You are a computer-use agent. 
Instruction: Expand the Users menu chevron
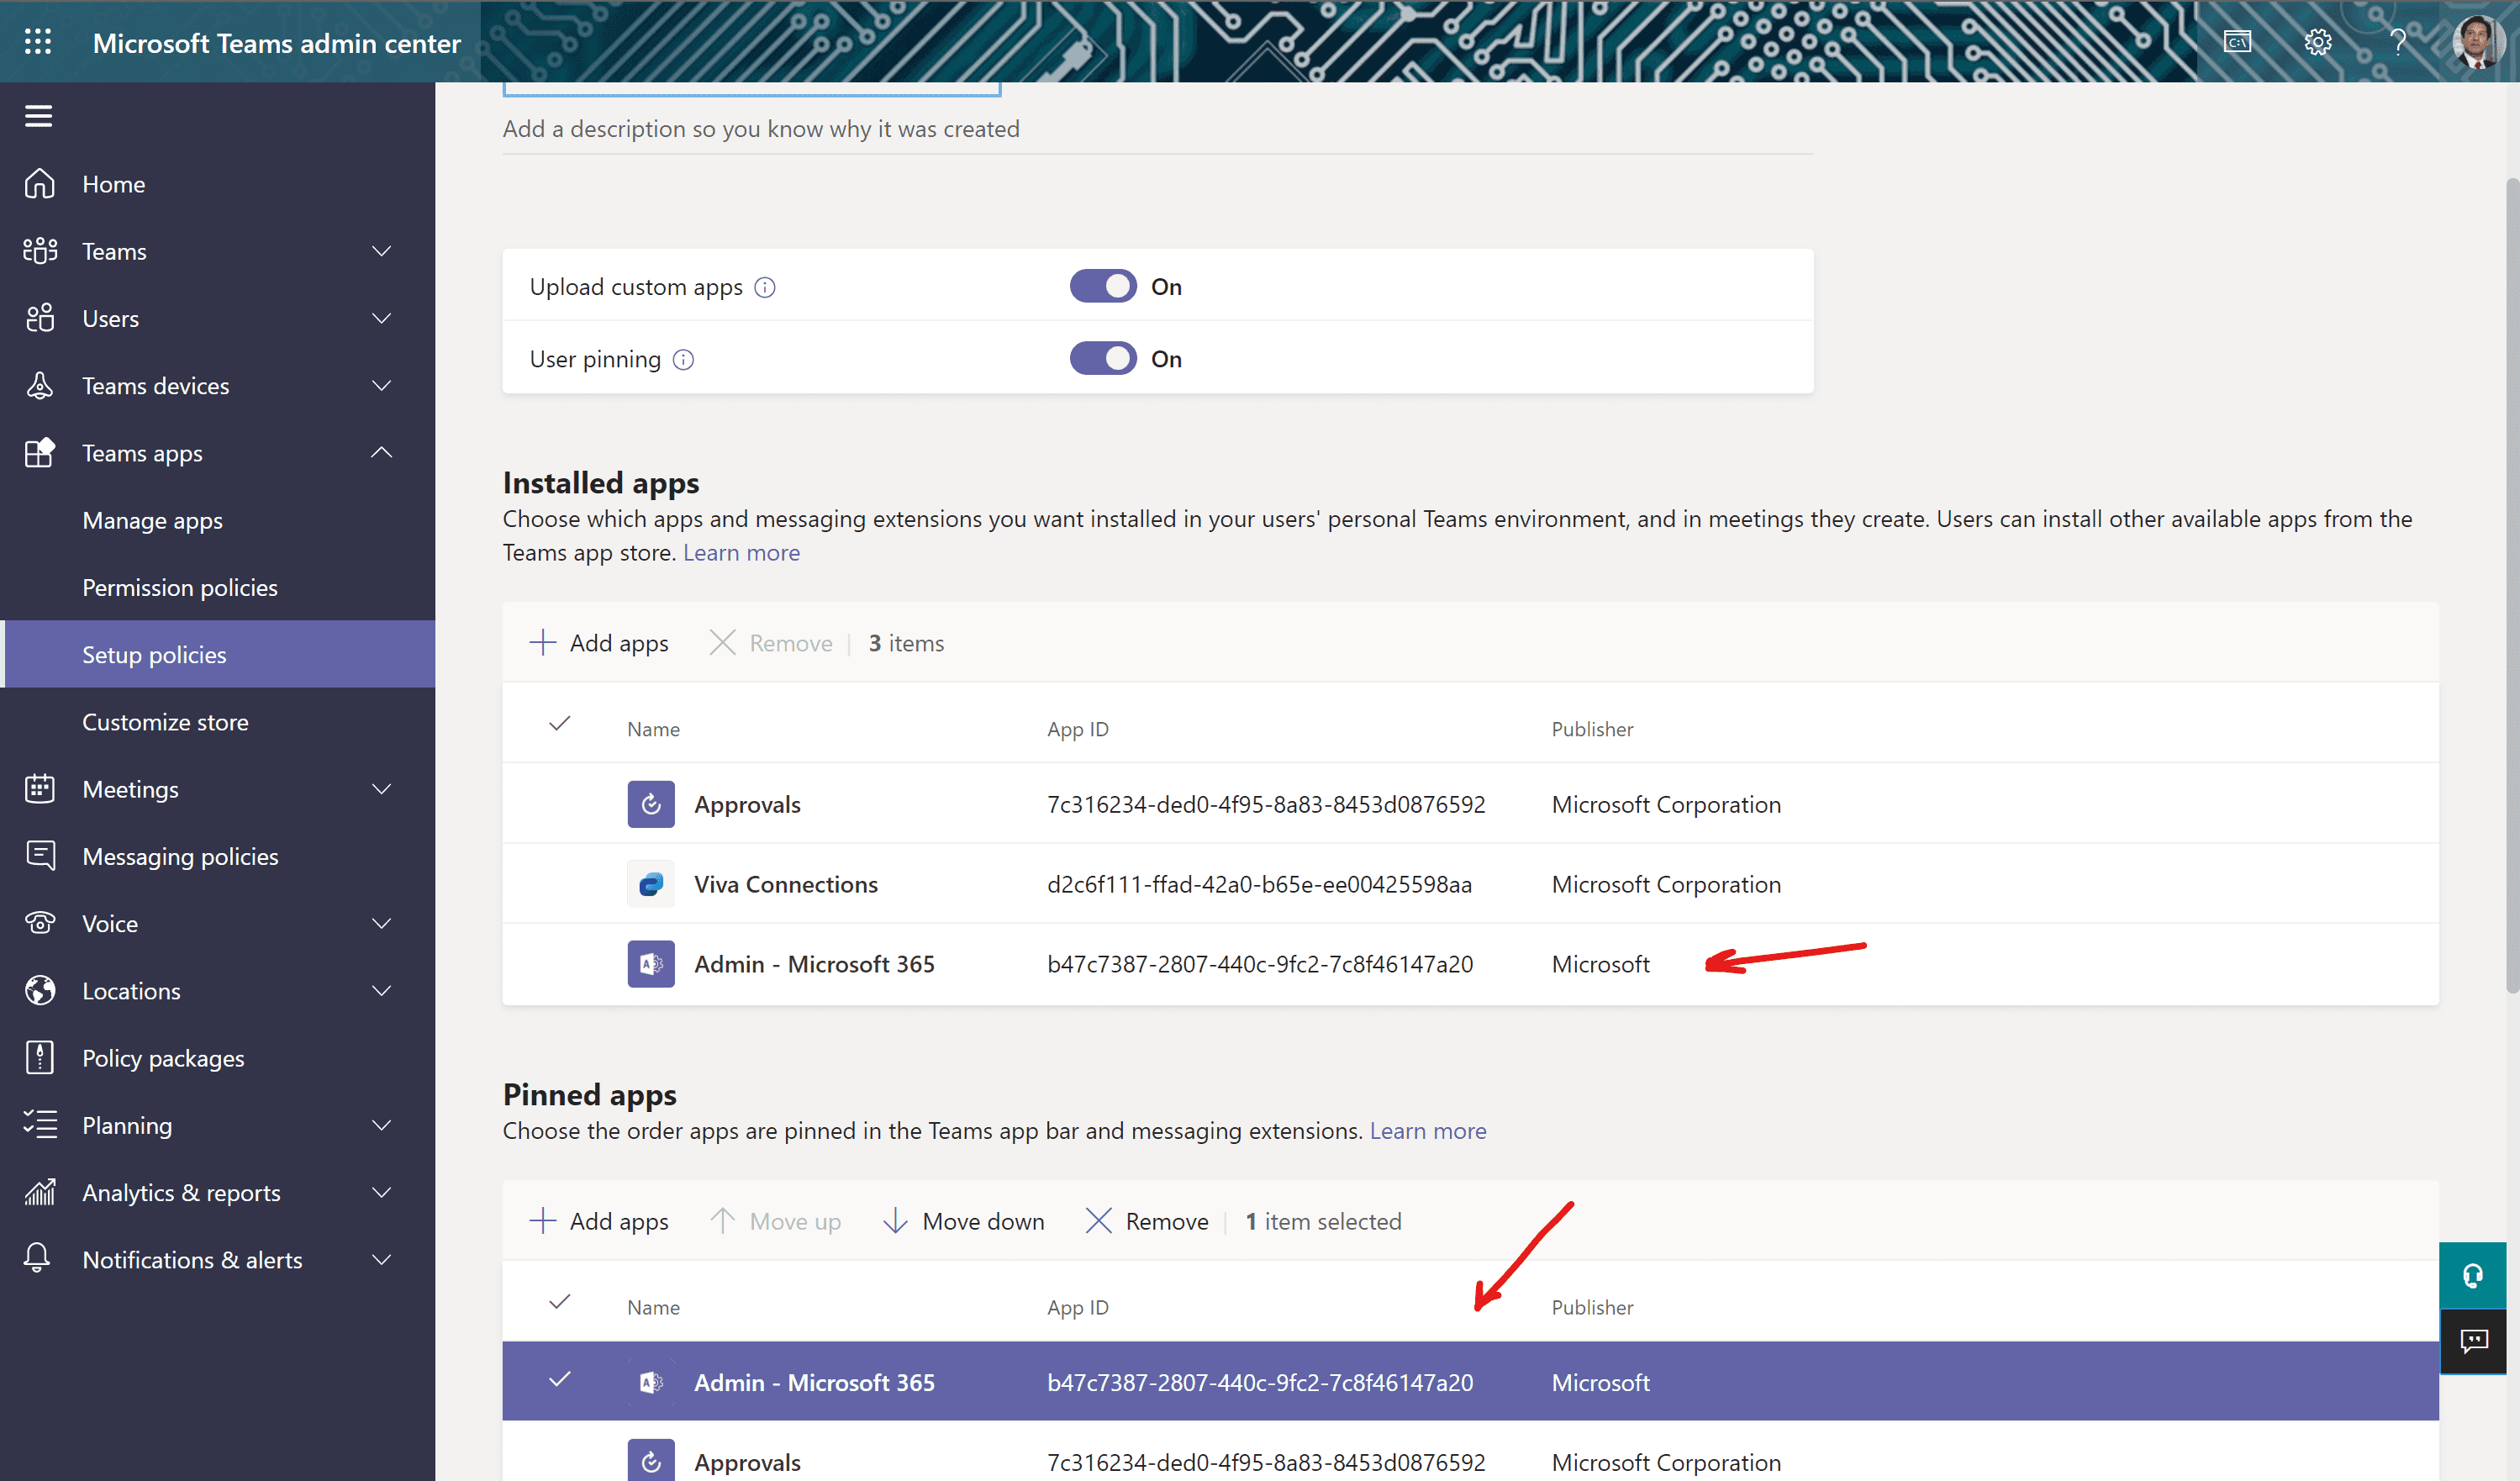(381, 318)
